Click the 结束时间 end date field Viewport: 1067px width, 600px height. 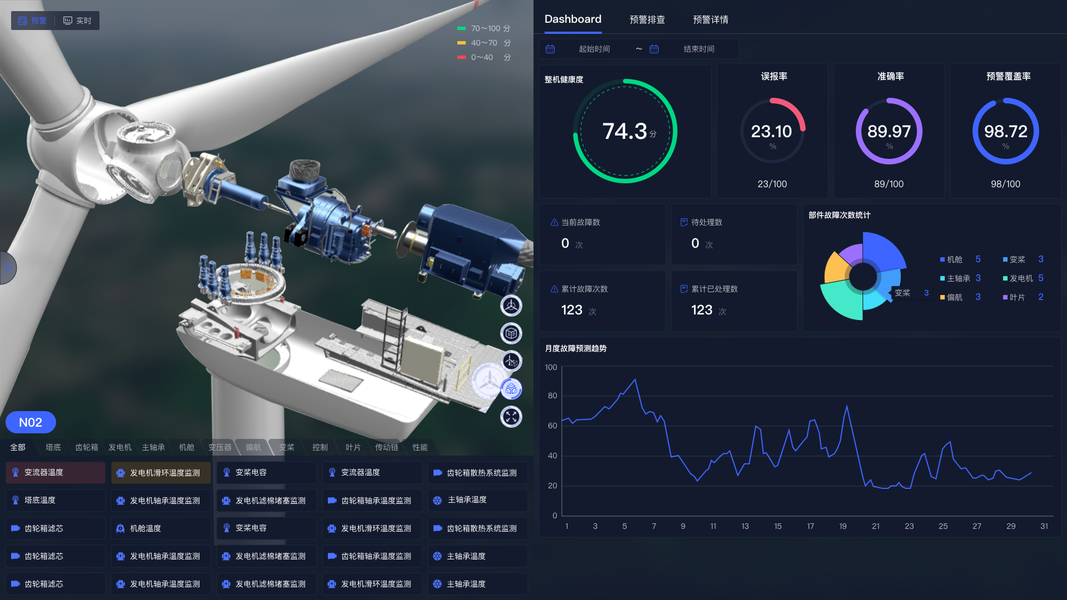click(699, 49)
